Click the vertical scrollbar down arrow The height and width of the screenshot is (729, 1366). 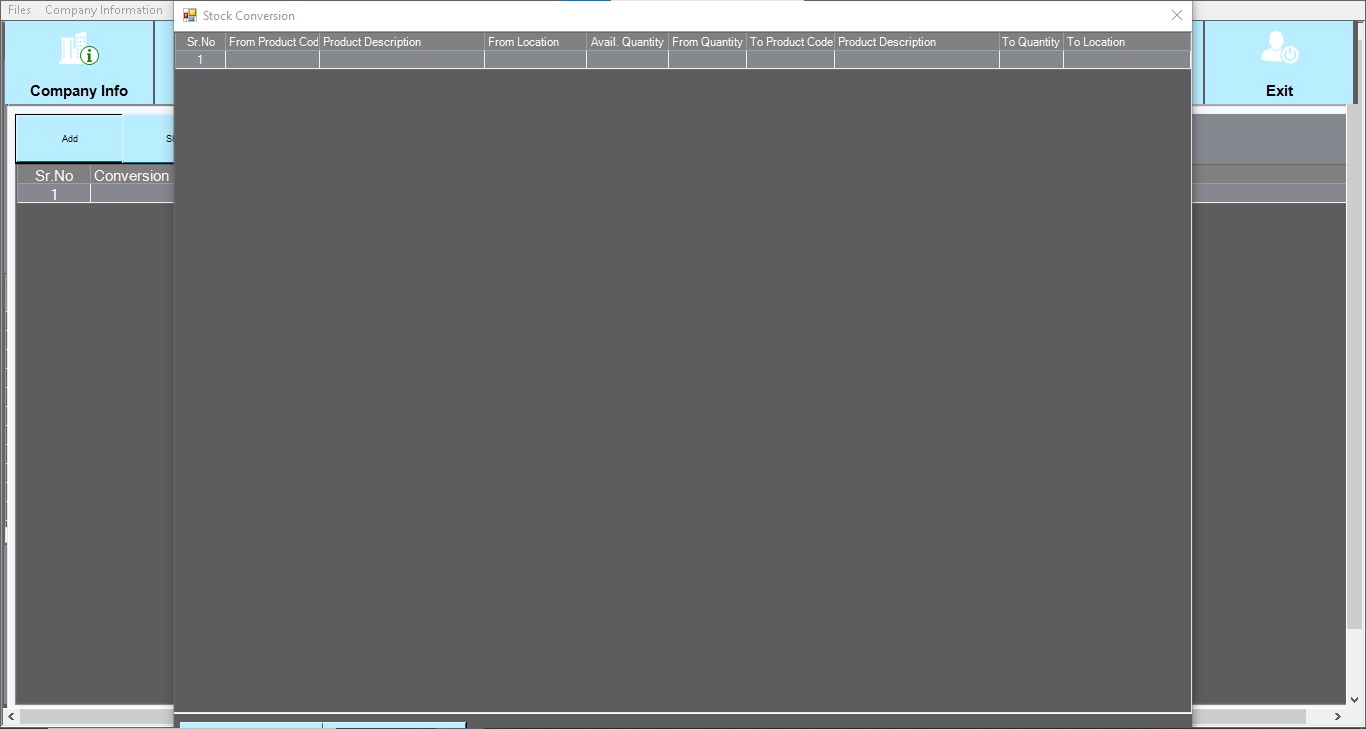point(1355,700)
